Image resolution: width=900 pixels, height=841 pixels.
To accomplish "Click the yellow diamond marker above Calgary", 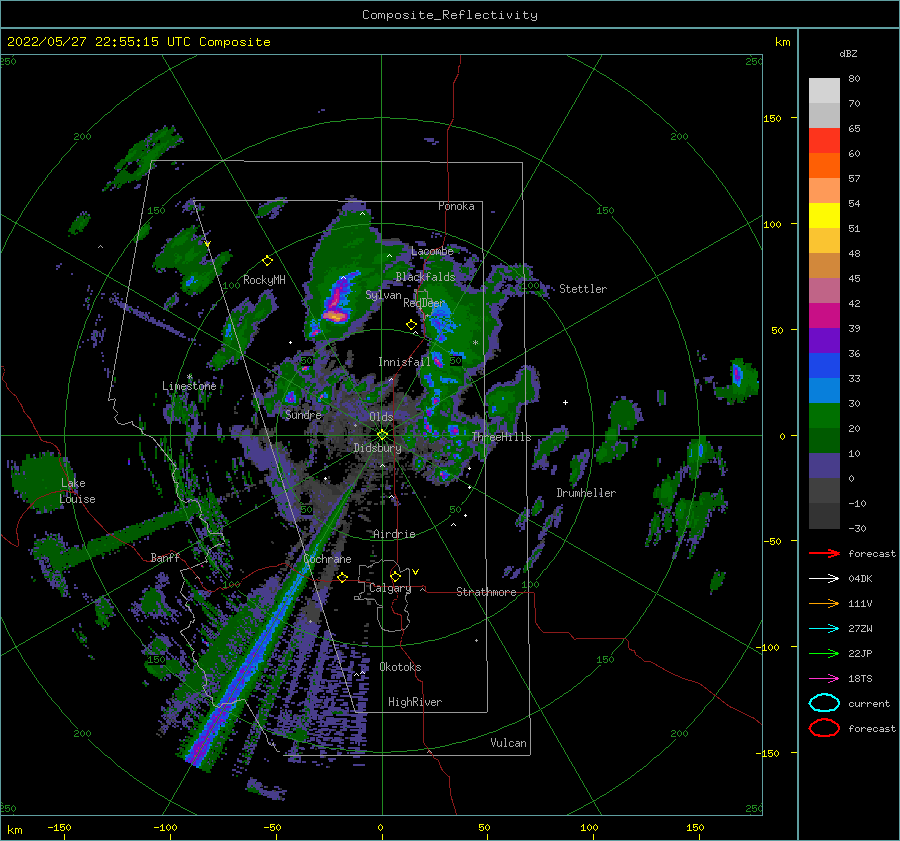I will [x=395, y=576].
